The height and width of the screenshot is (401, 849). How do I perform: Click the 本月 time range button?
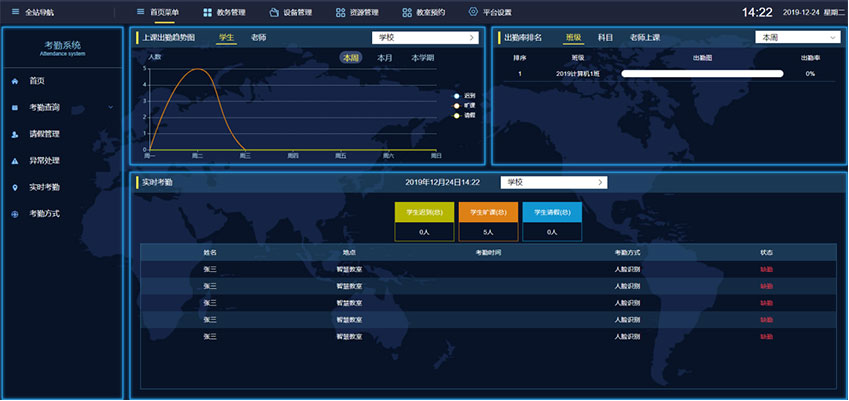[x=385, y=58]
